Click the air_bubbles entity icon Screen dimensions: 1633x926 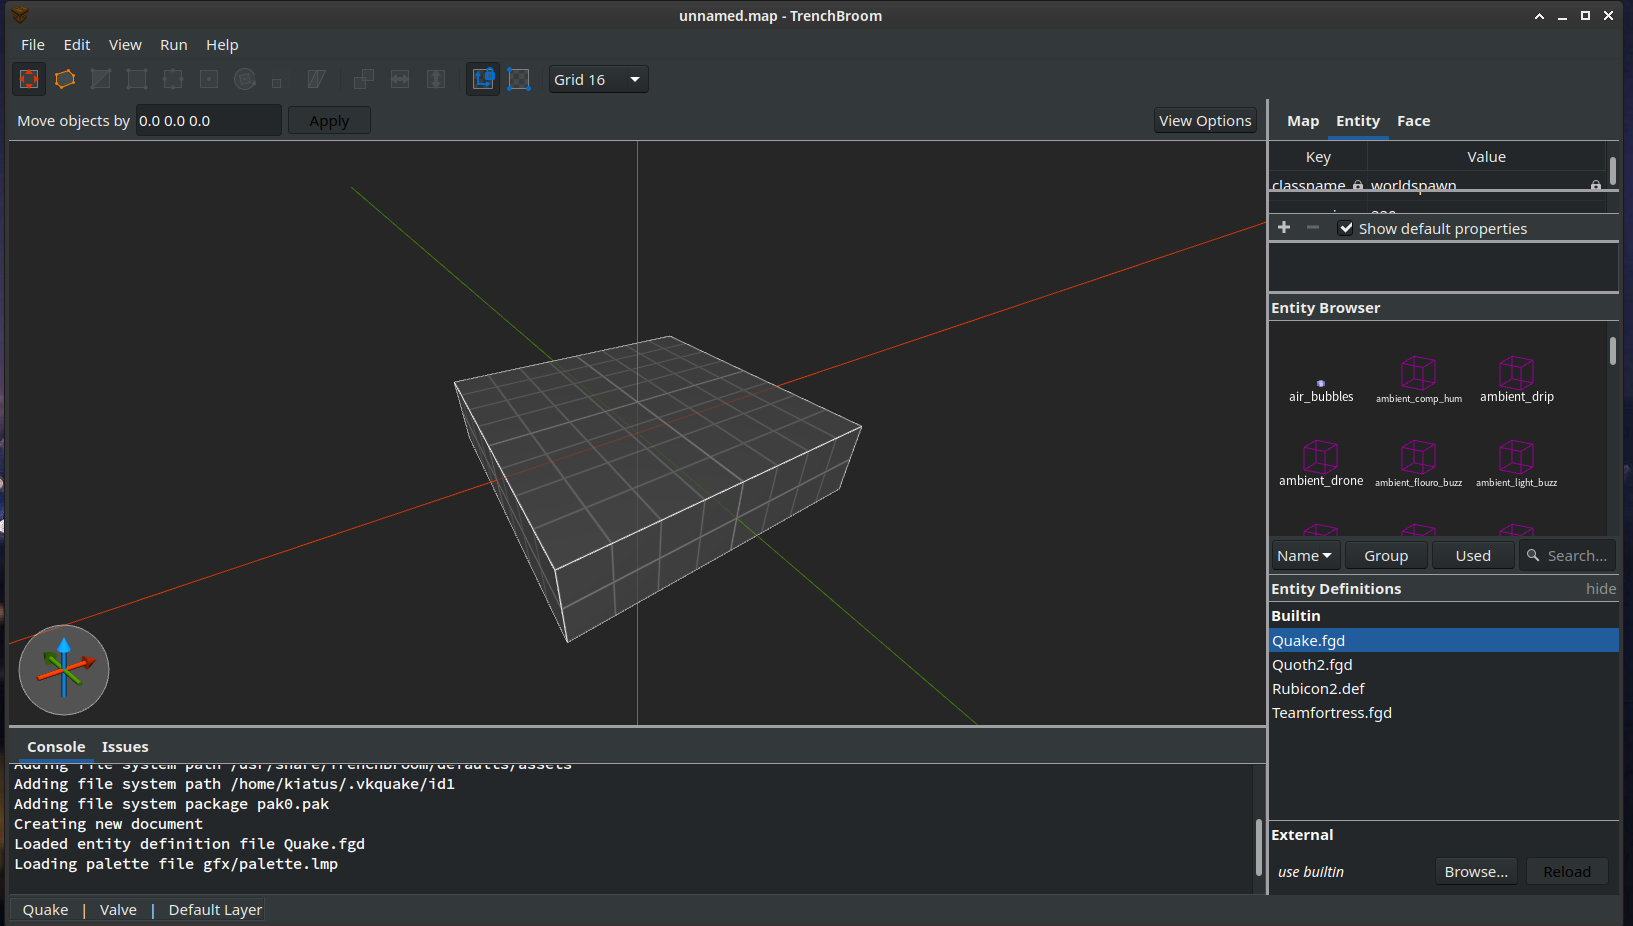(x=1321, y=383)
